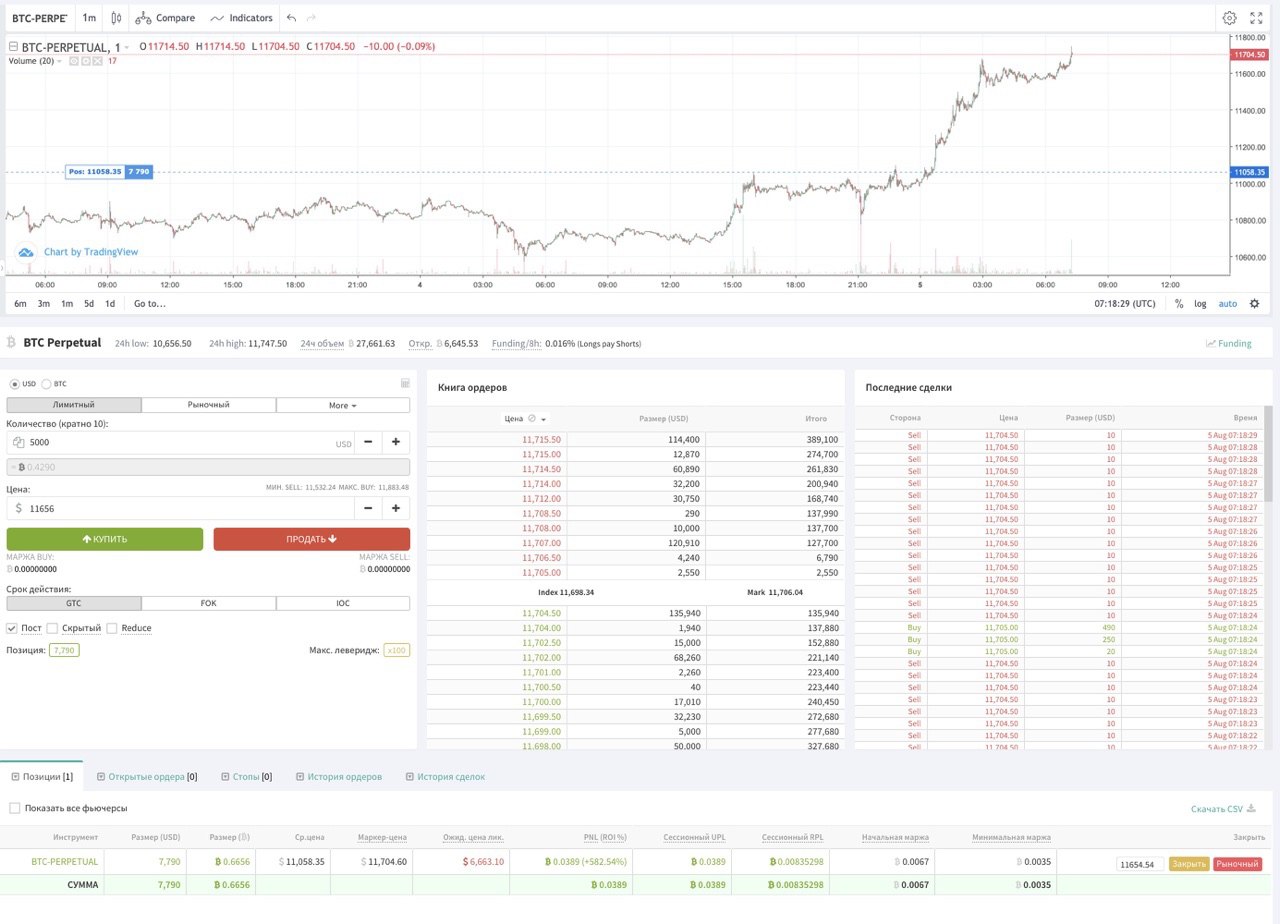Select FOK time in force
1280x924 pixels.
pos(209,604)
